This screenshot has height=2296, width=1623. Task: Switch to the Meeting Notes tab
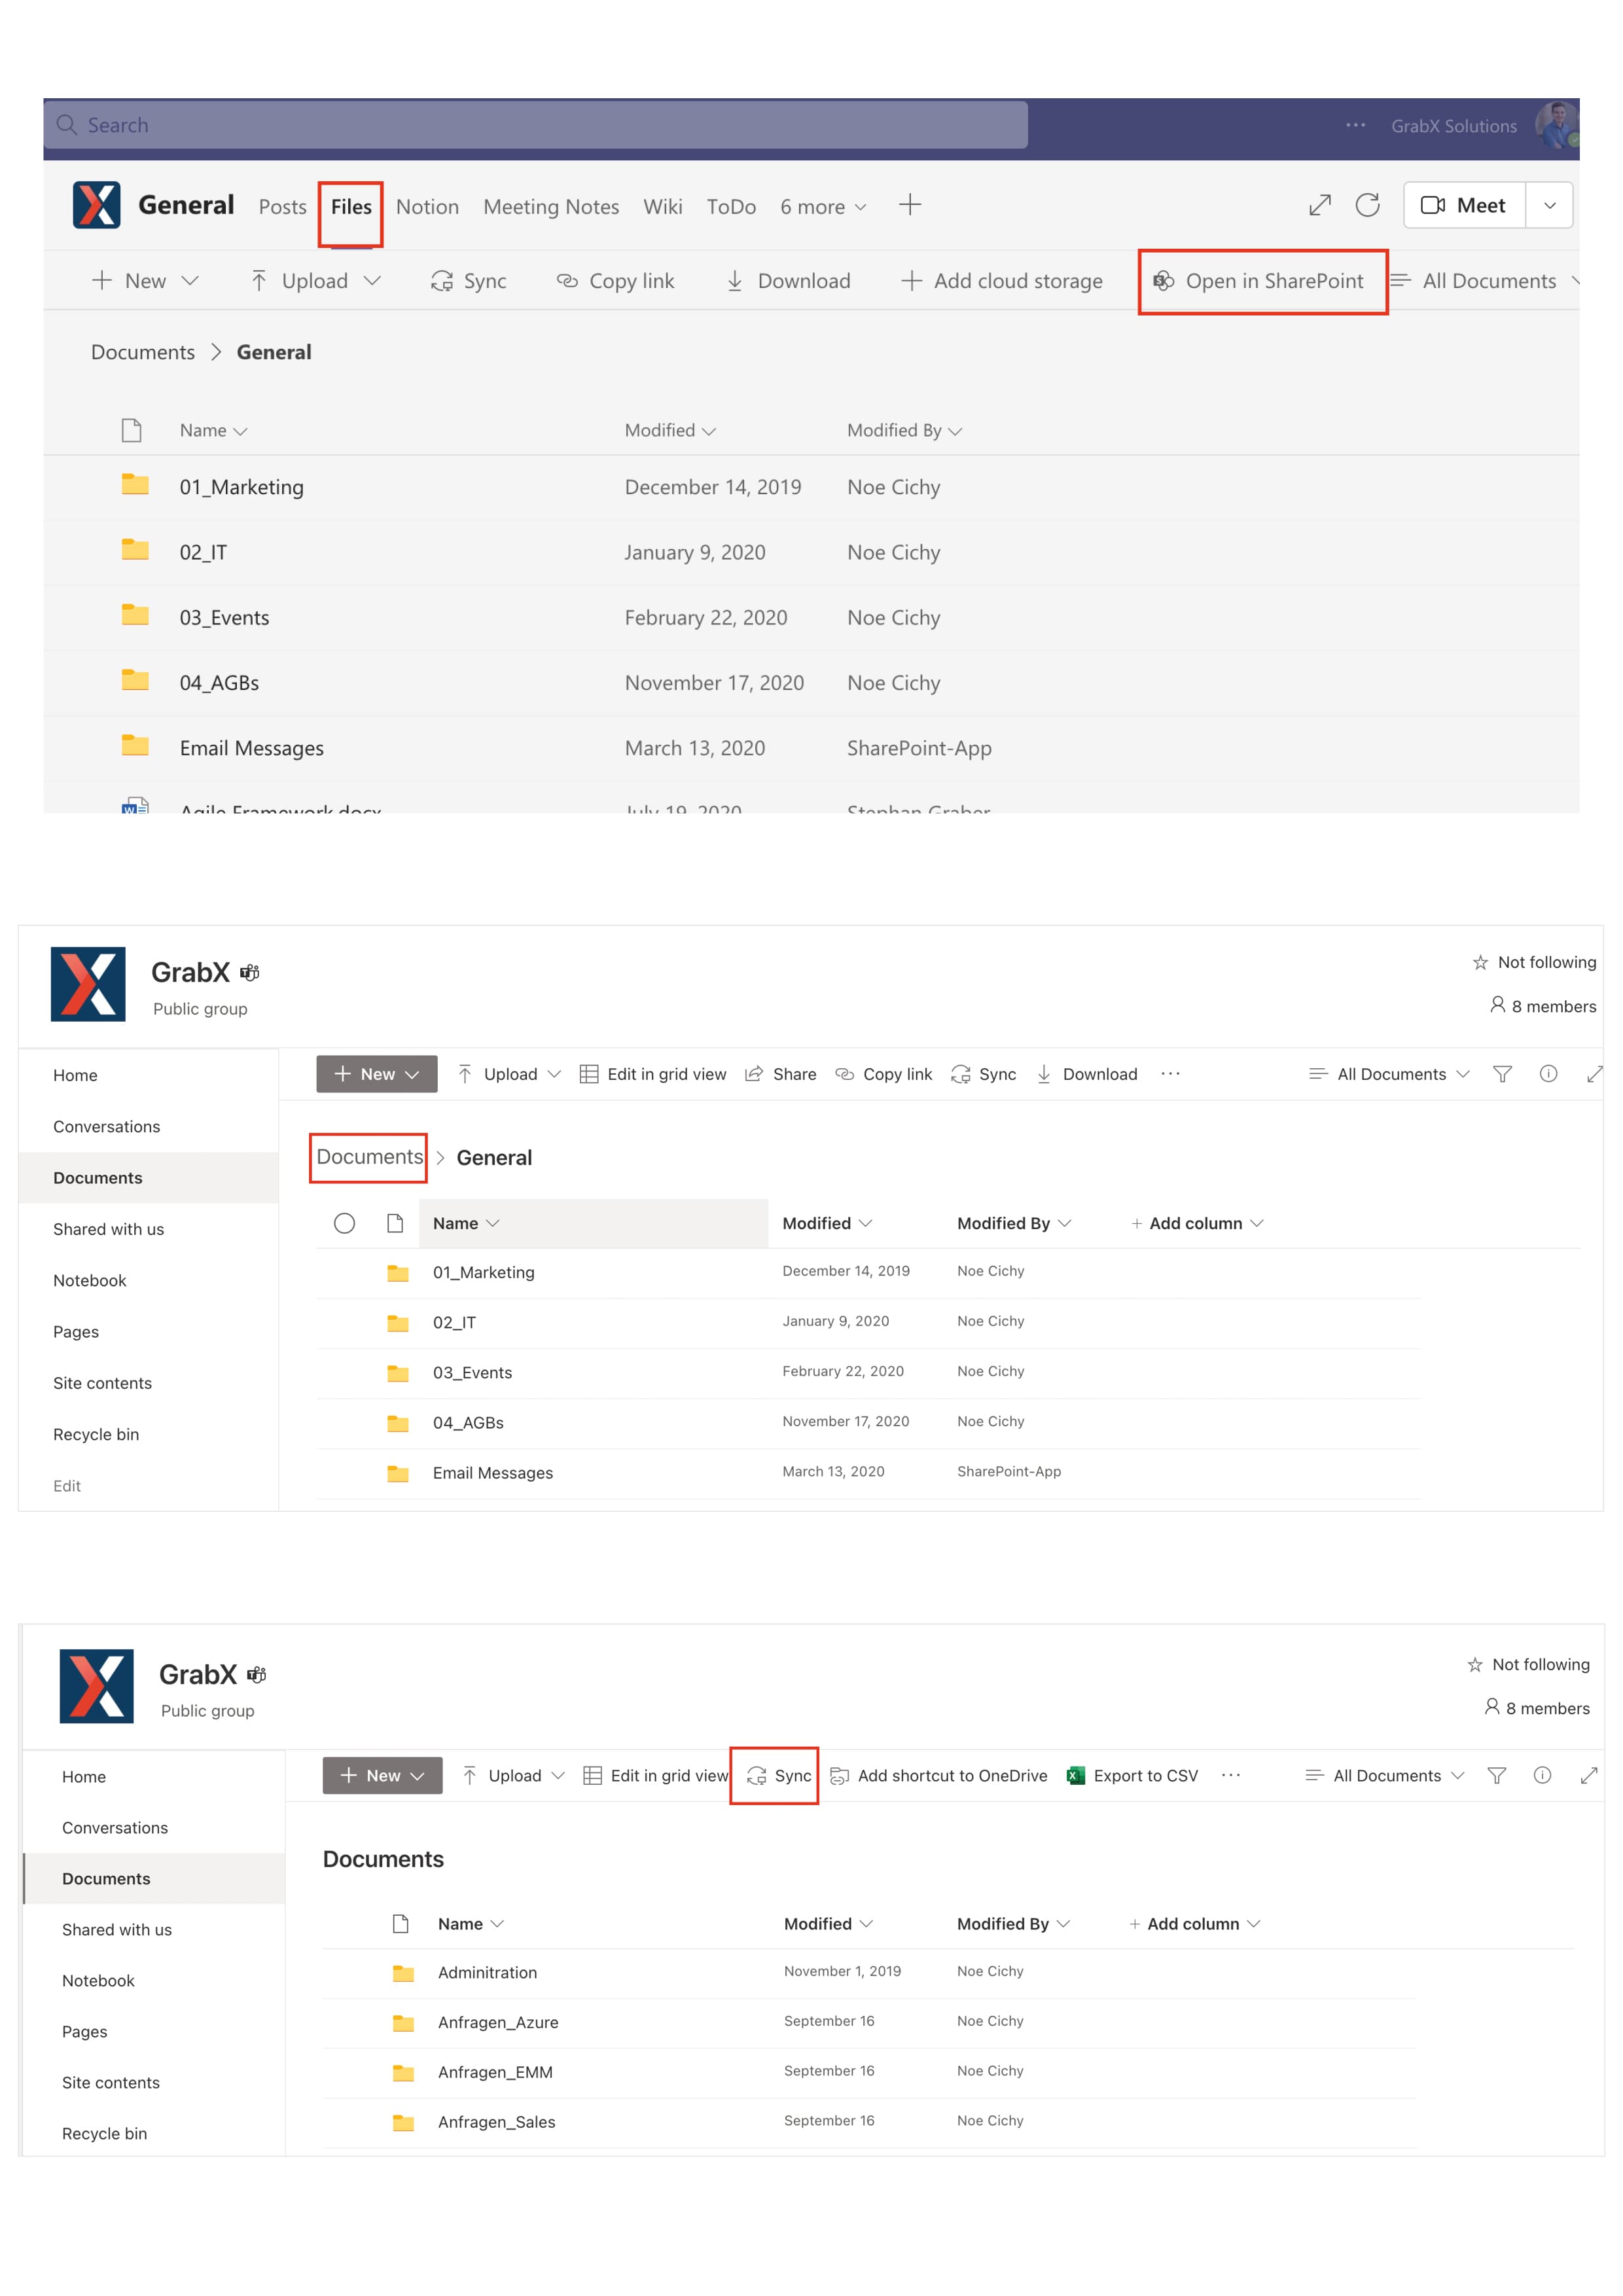point(551,207)
